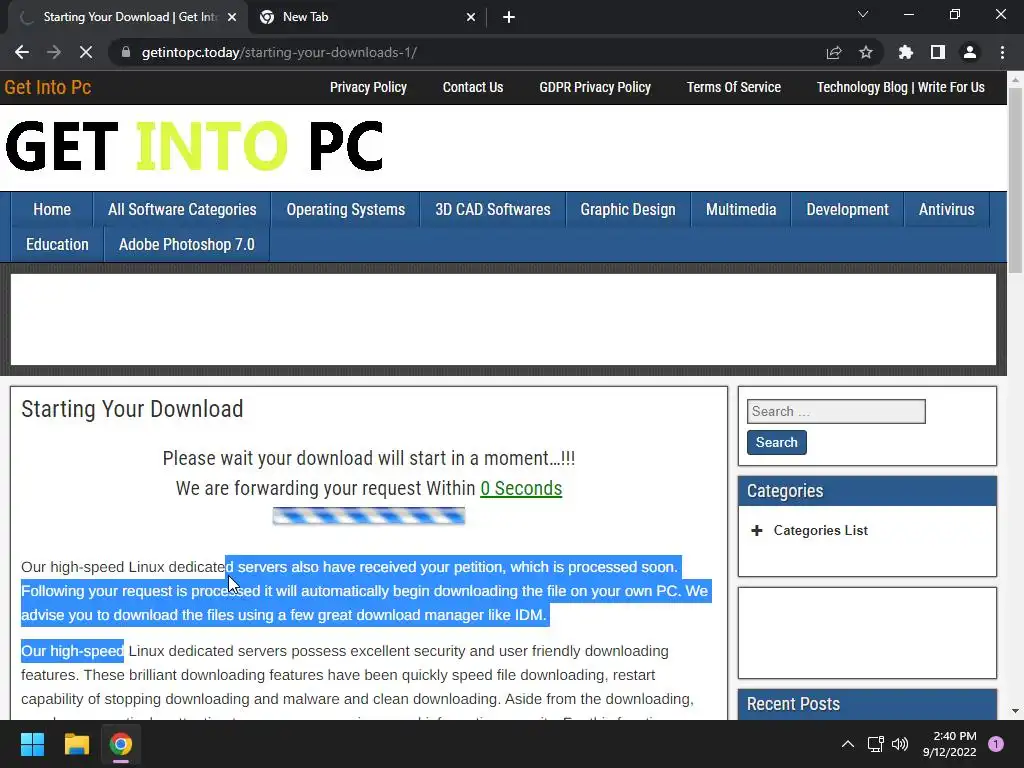Open the clock showing 2:40 PM

pos(950,744)
